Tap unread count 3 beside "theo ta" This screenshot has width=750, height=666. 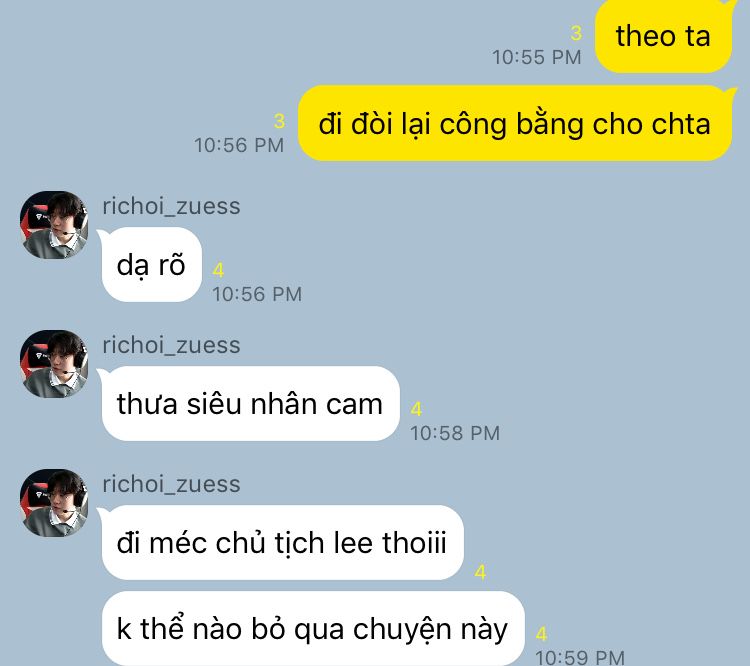(x=576, y=33)
